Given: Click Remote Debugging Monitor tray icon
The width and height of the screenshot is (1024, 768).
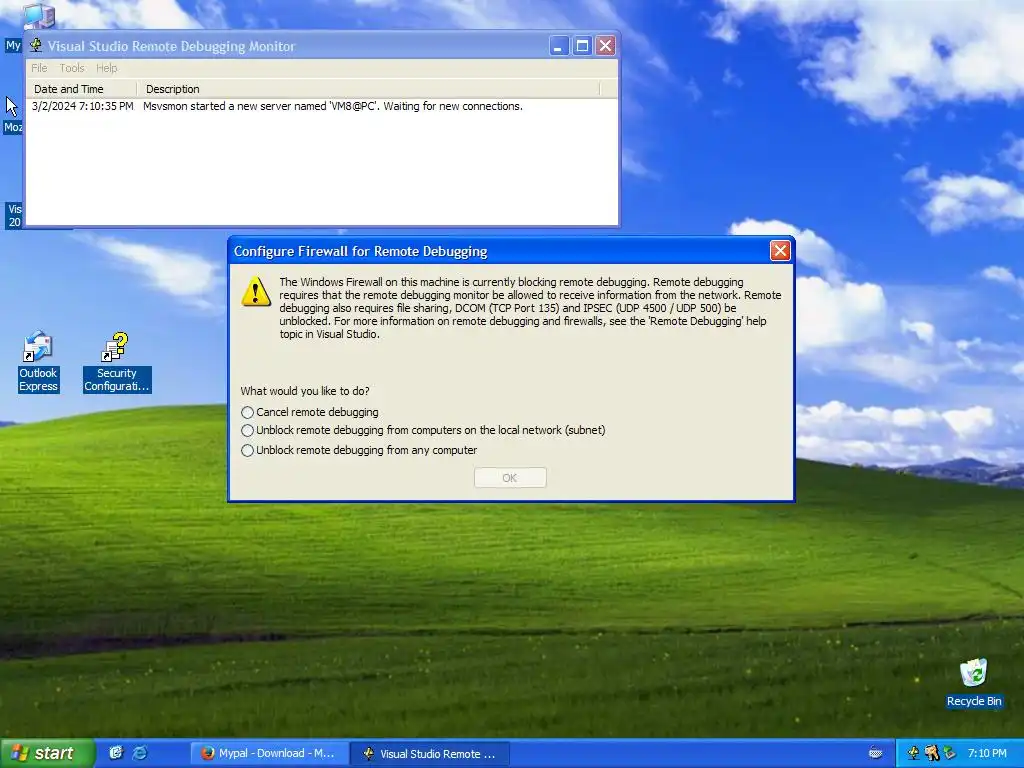Looking at the screenshot, I should click(x=914, y=754).
